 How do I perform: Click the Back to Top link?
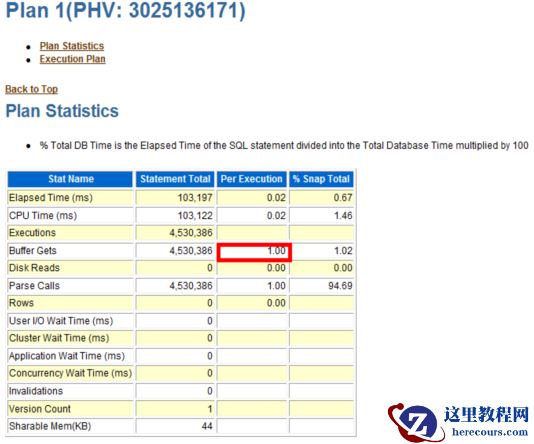31,89
